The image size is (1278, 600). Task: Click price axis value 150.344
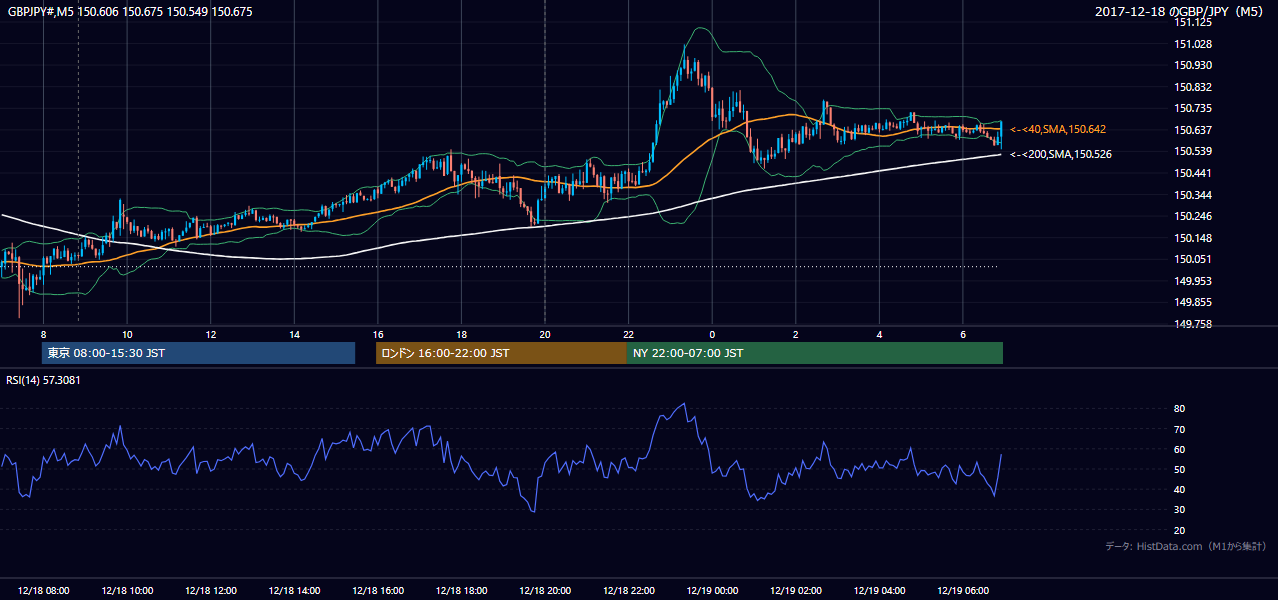pos(1193,195)
